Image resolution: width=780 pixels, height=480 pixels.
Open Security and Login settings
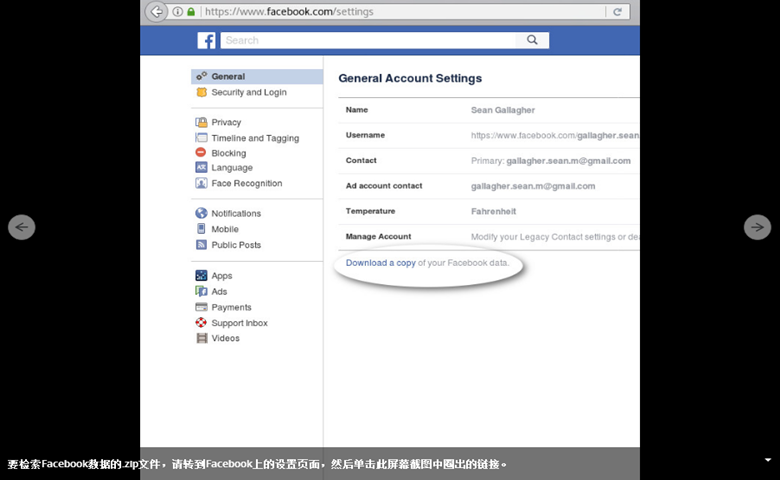click(249, 92)
